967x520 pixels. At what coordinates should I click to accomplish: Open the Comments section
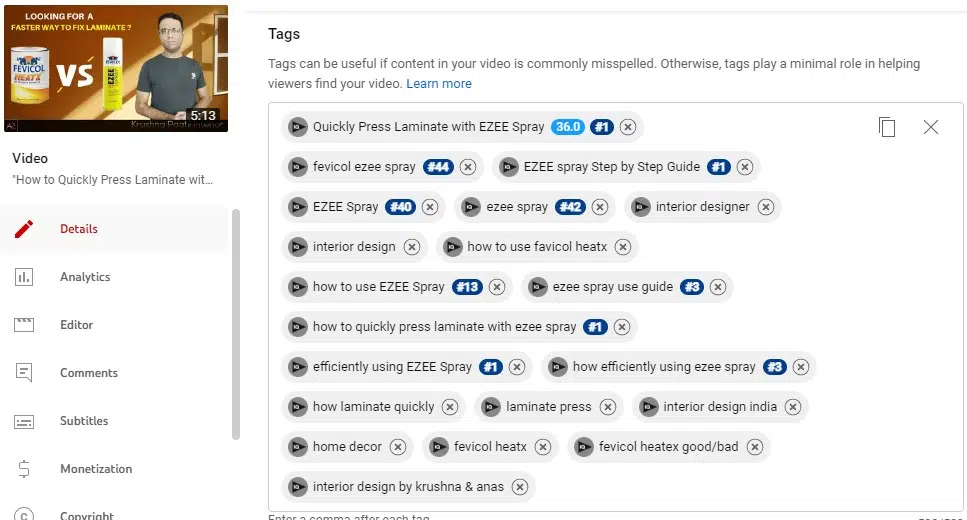pos(88,373)
